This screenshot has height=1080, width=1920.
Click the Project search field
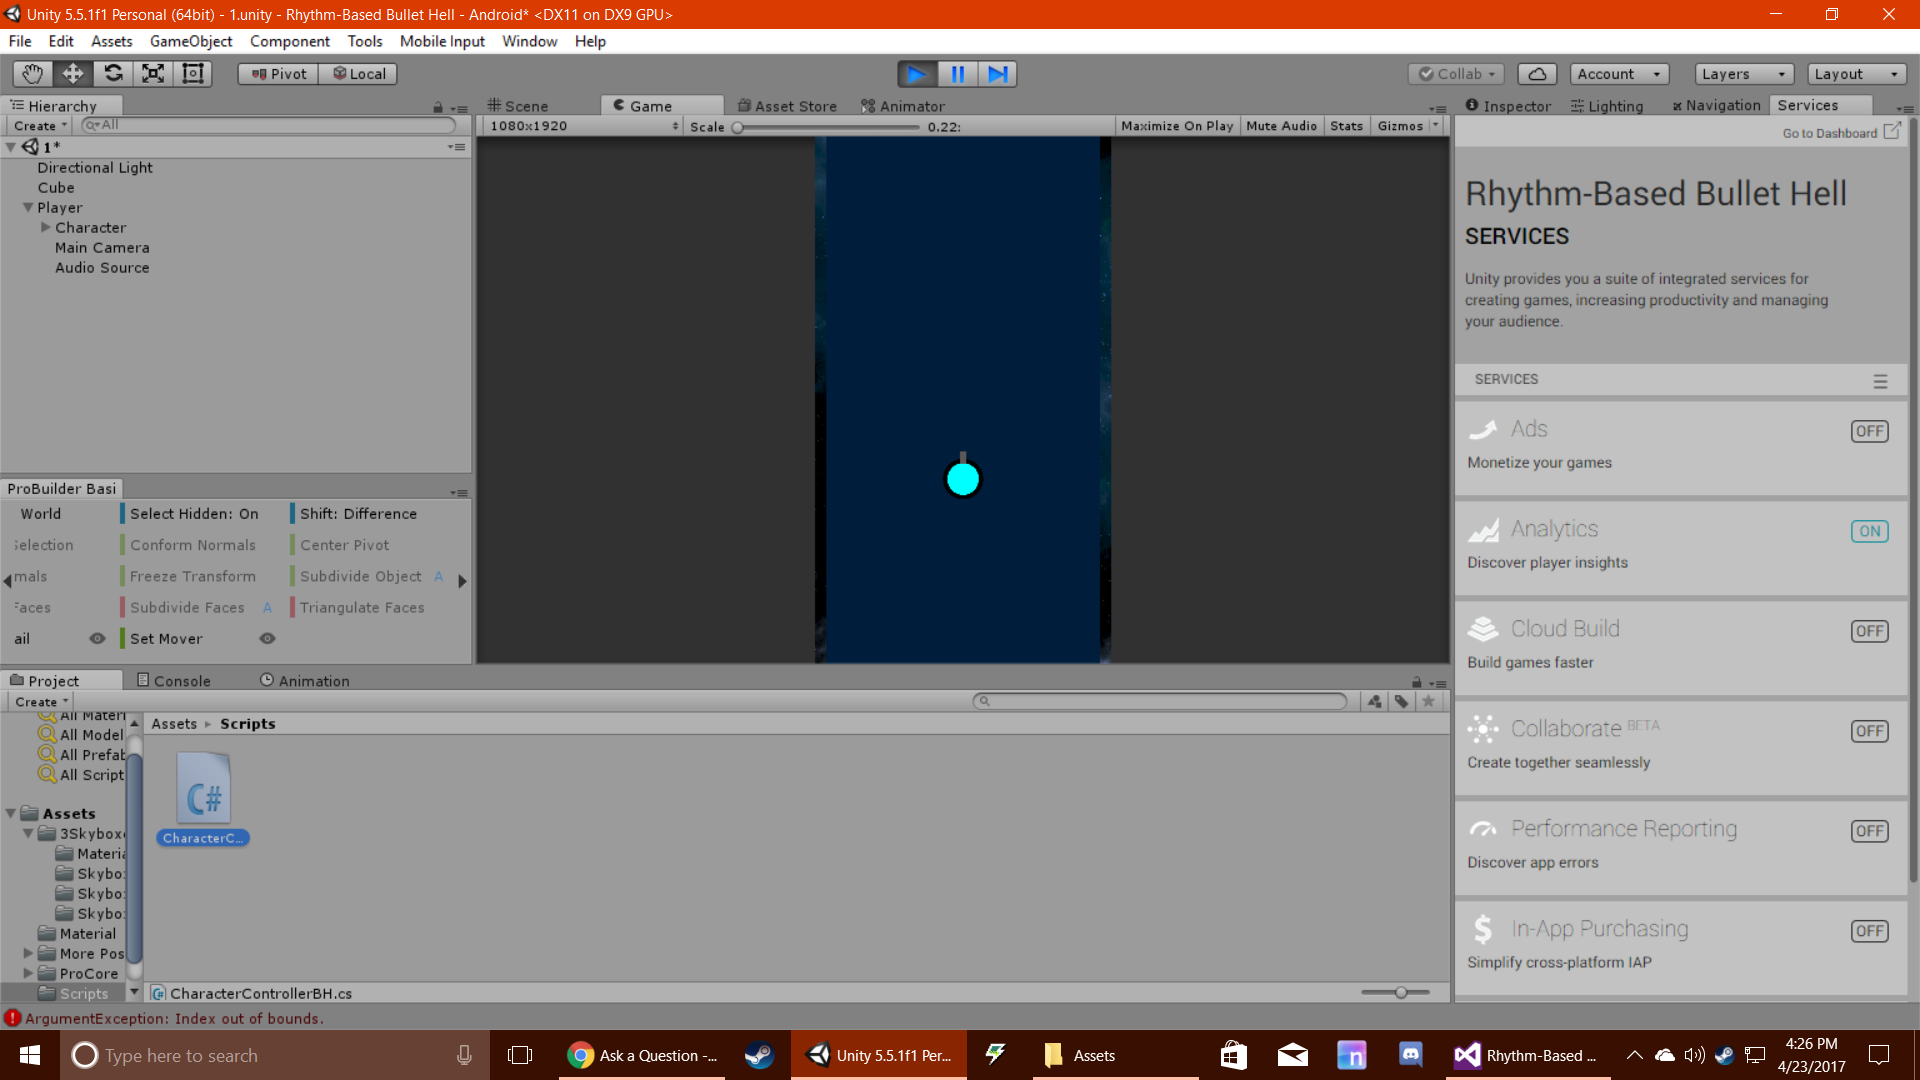click(x=1160, y=701)
